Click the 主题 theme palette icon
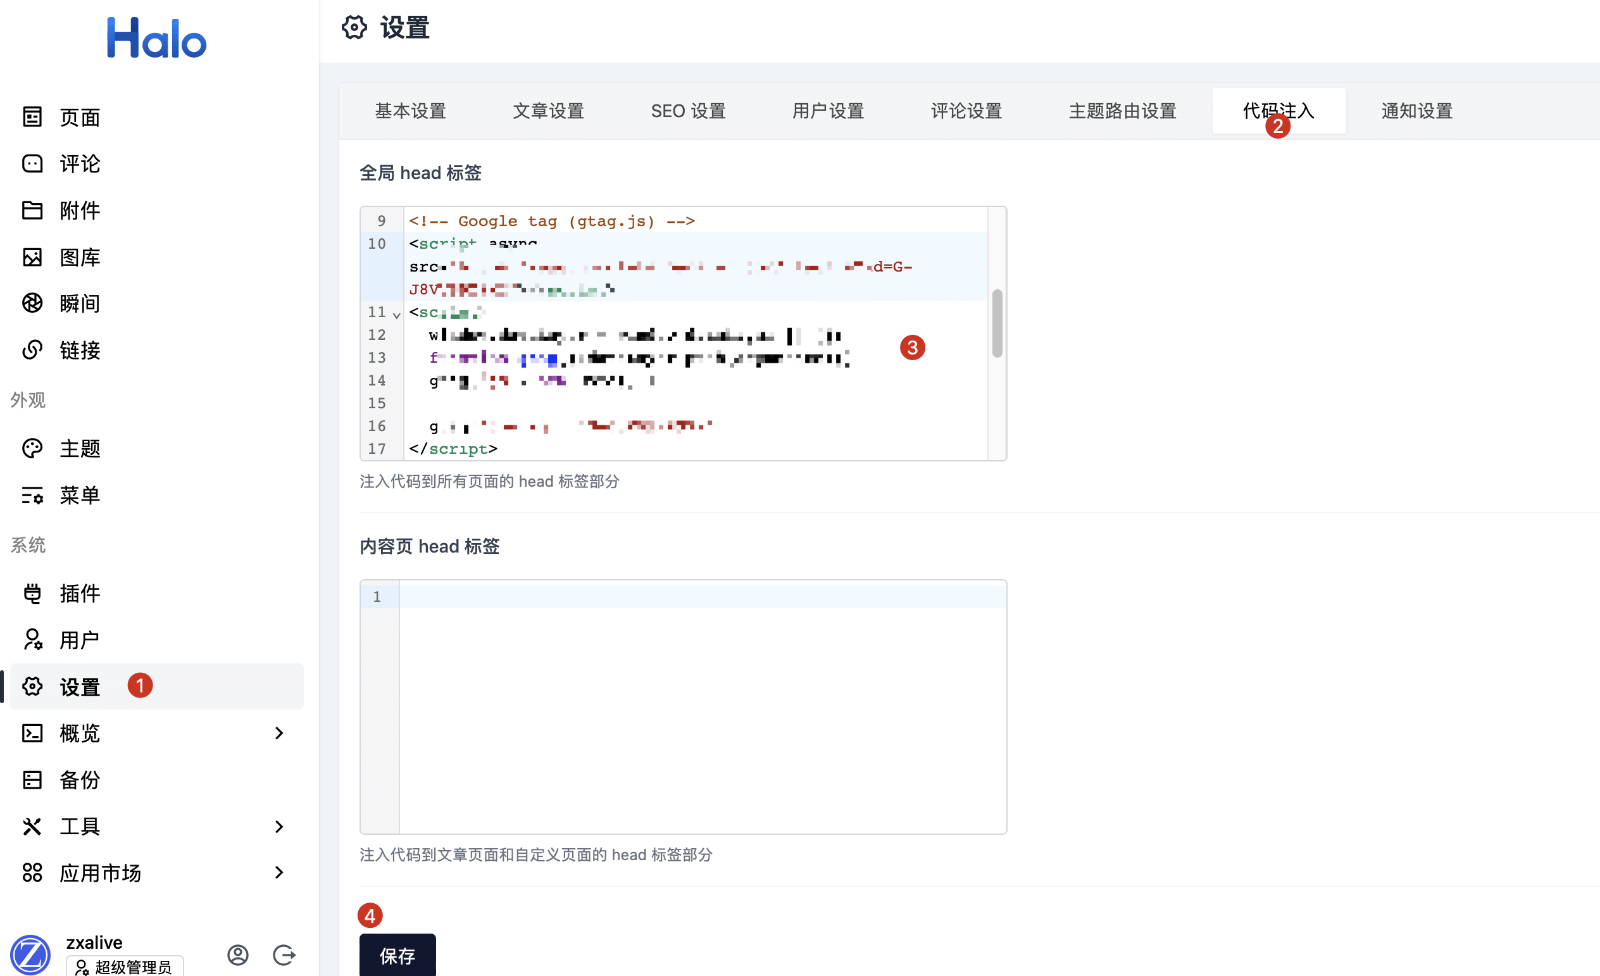The image size is (1600, 976). pos(33,448)
